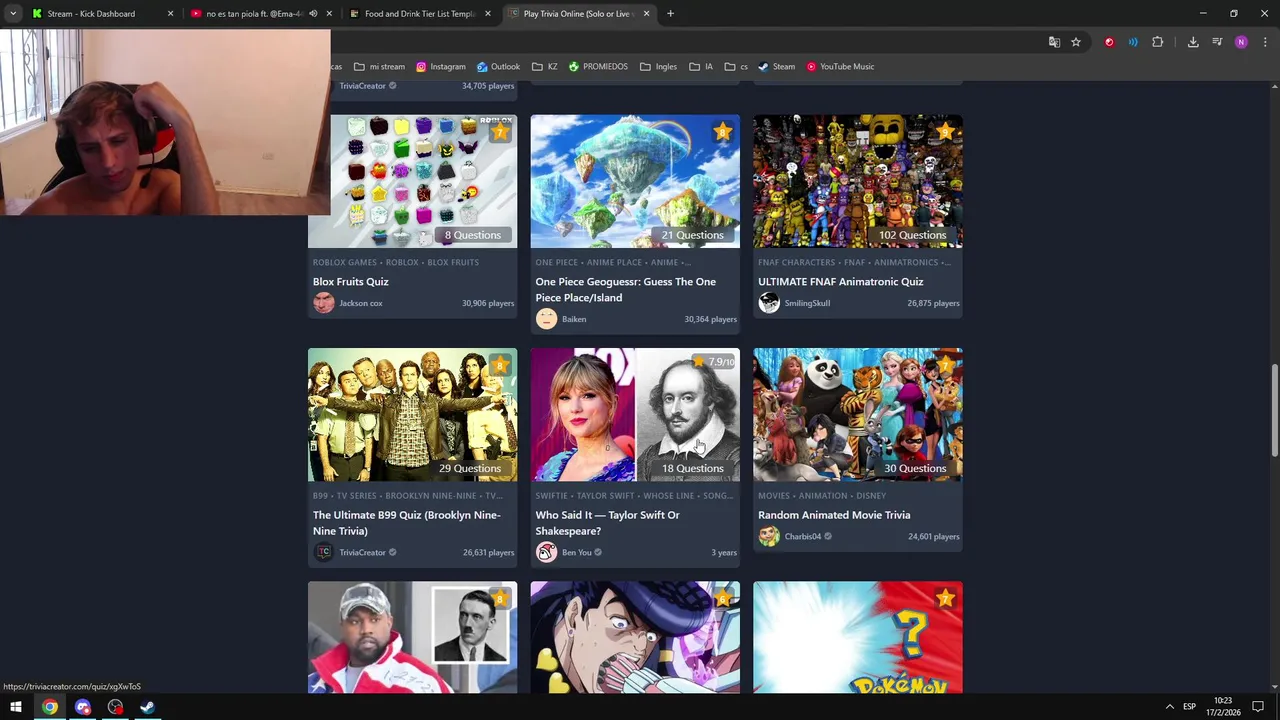Open the YouTube Music bookmark
1280x720 pixels.
coord(840,66)
